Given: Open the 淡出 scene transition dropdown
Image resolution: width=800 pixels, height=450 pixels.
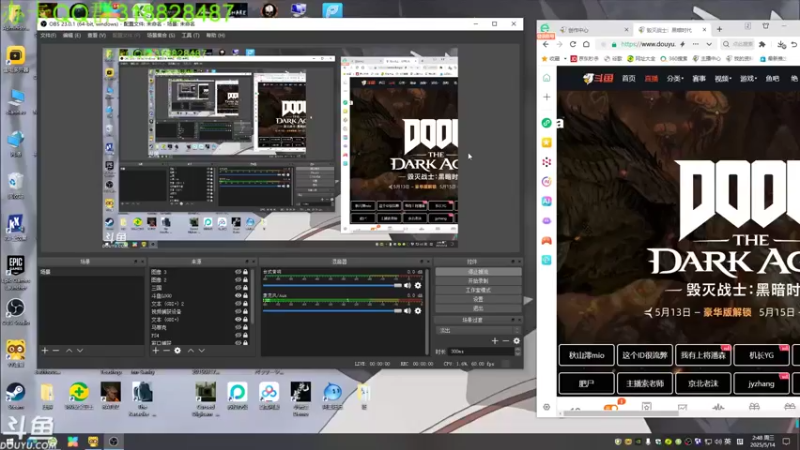Looking at the screenshot, I should pos(478,331).
